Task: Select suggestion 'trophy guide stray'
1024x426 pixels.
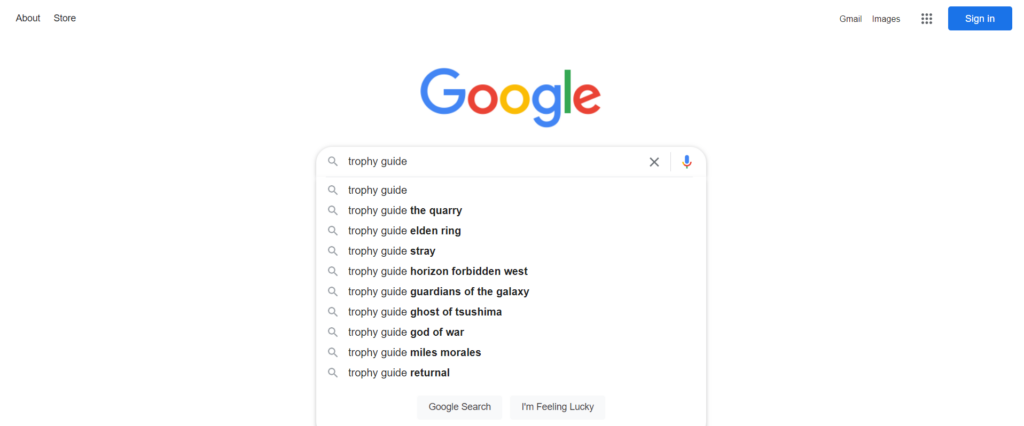Action: pos(391,251)
